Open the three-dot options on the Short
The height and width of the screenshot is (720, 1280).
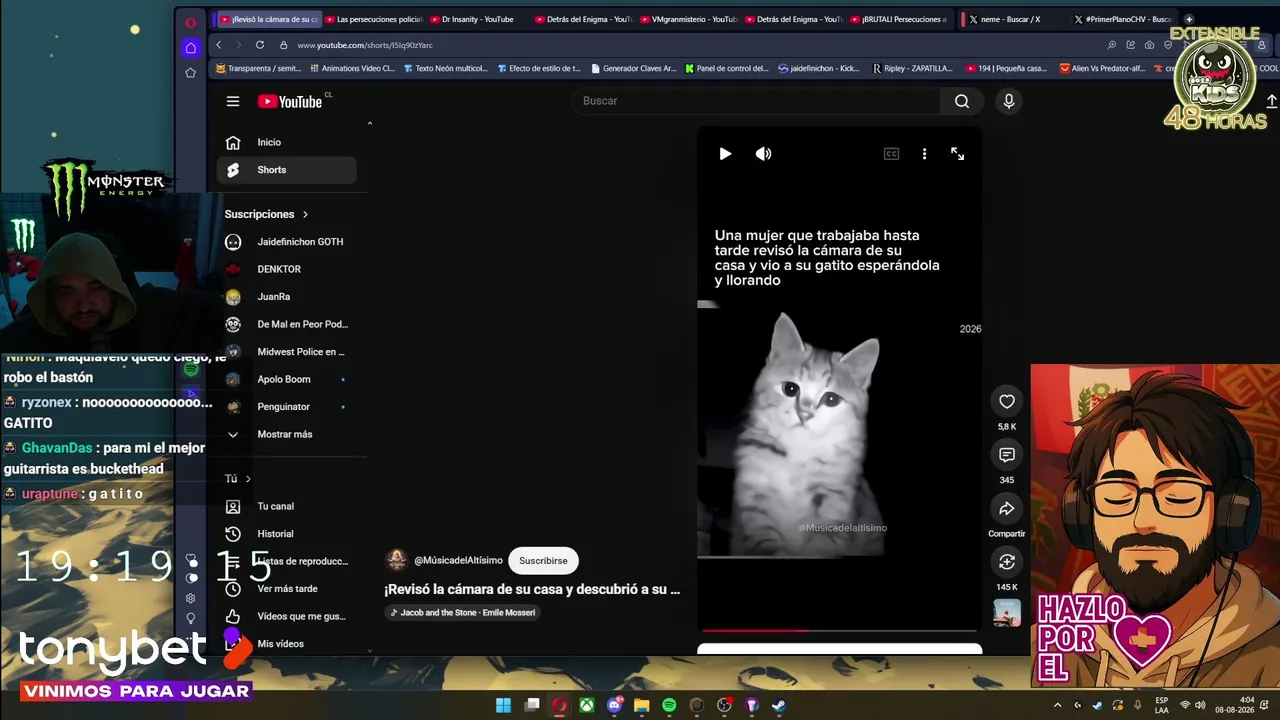pos(924,154)
